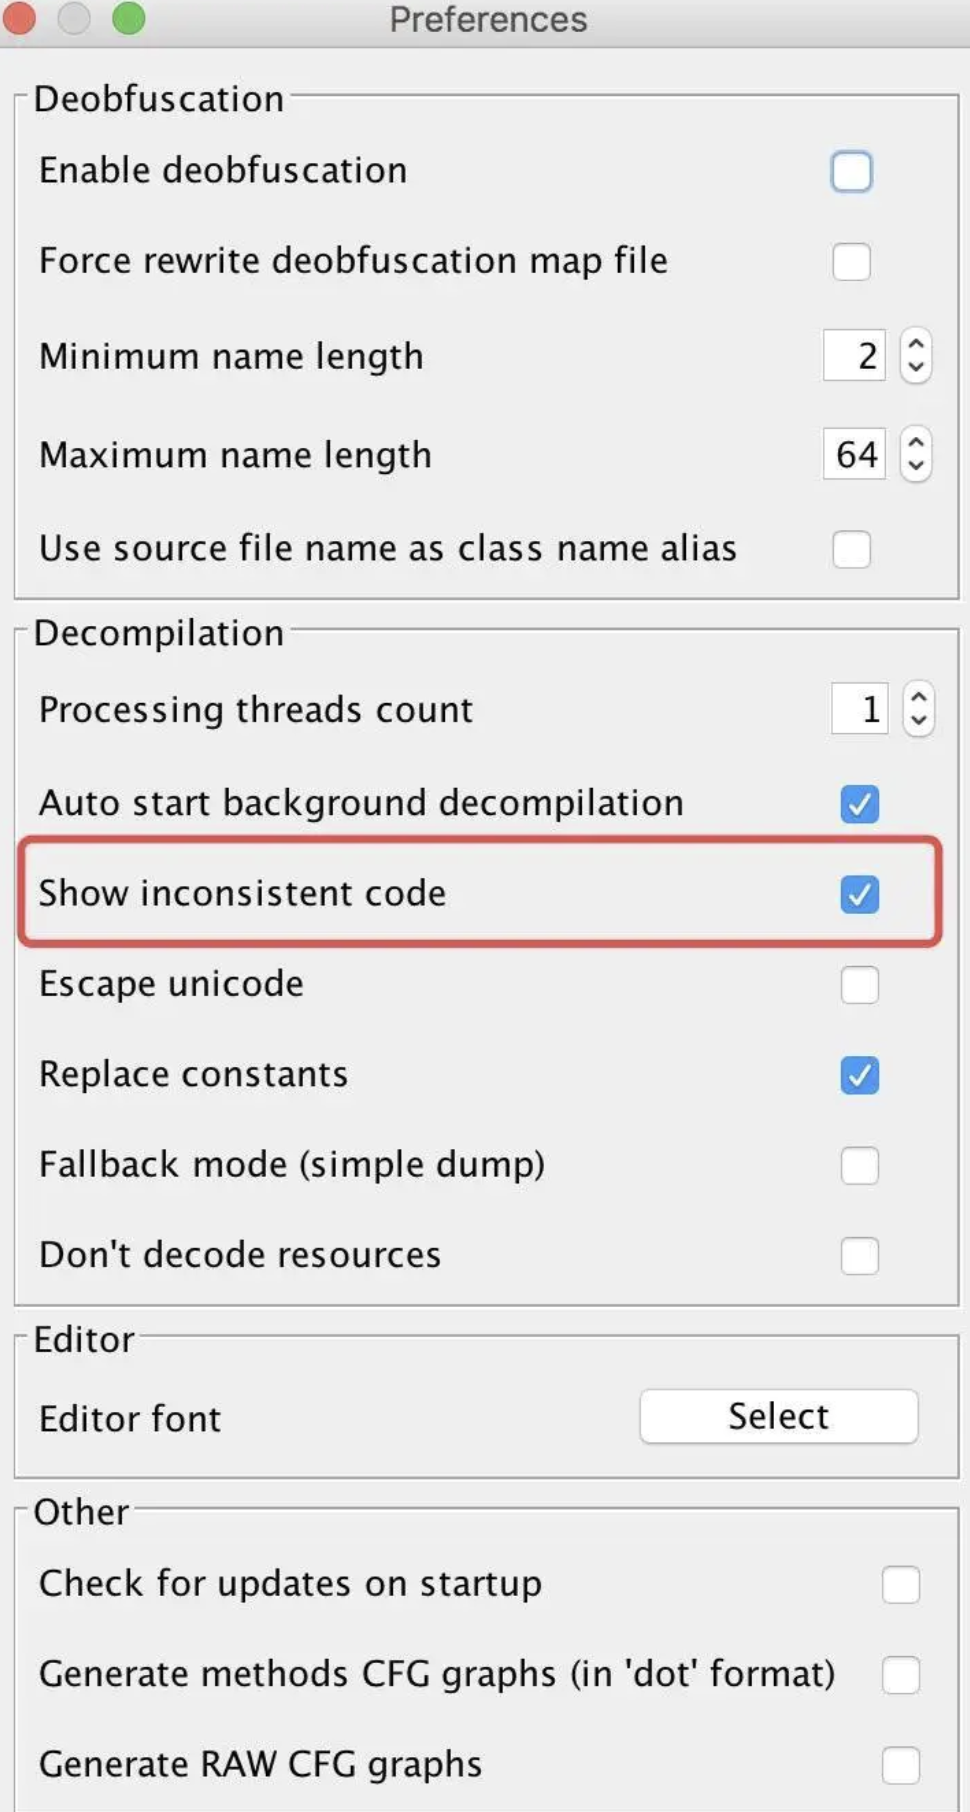Disable 'Replace constants'
Viewport: 970px width, 1812px height.
pos(859,1076)
